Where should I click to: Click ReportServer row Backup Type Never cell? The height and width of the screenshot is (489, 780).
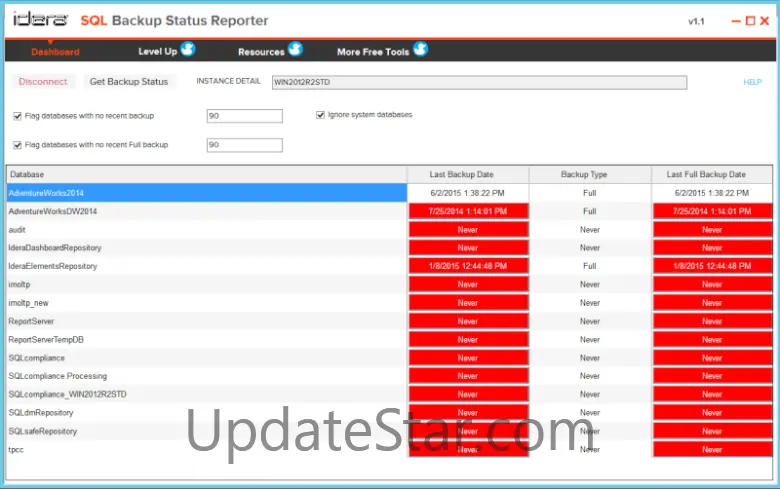[590, 321]
